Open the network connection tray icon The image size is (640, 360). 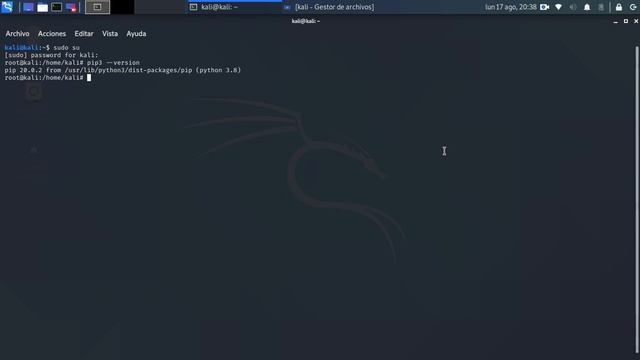pyautogui.click(x=558, y=7)
